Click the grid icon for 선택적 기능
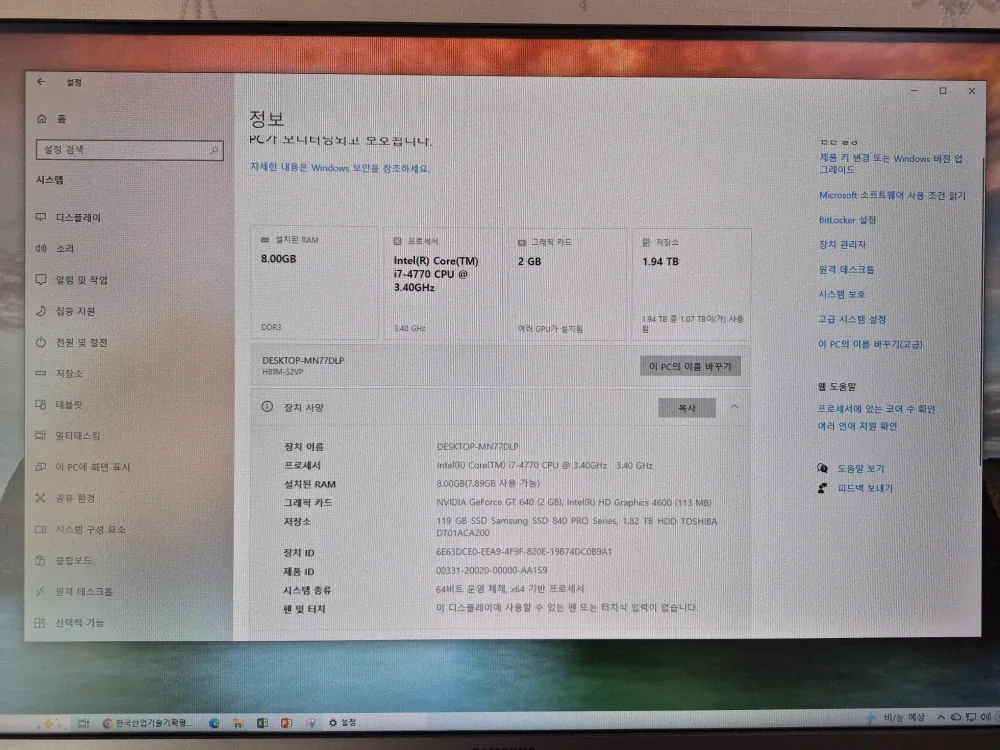Image resolution: width=1000 pixels, height=750 pixels. coord(40,622)
